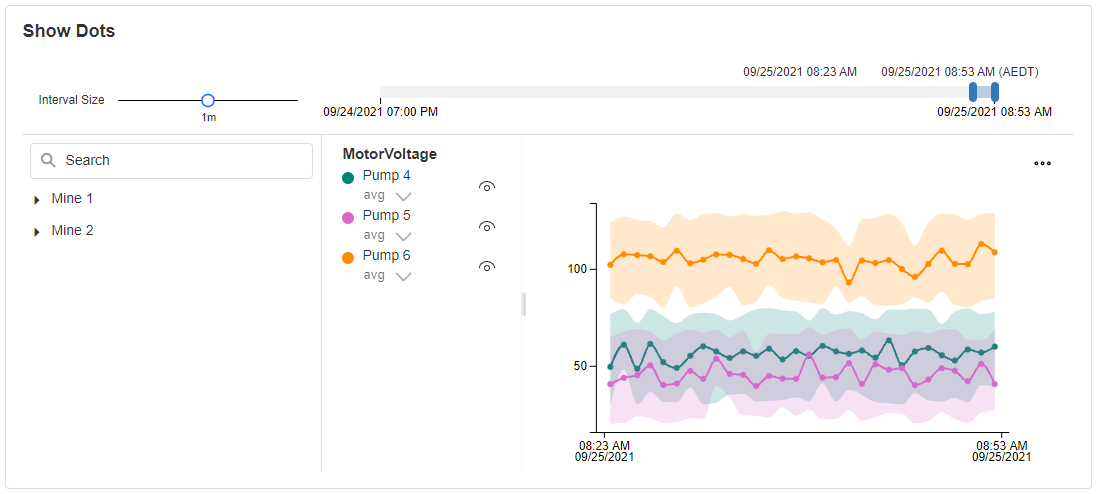Screen dimensions: 1097x494
Task: Click the Pump 5 pink color dot
Action: click(x=348, y=217)
